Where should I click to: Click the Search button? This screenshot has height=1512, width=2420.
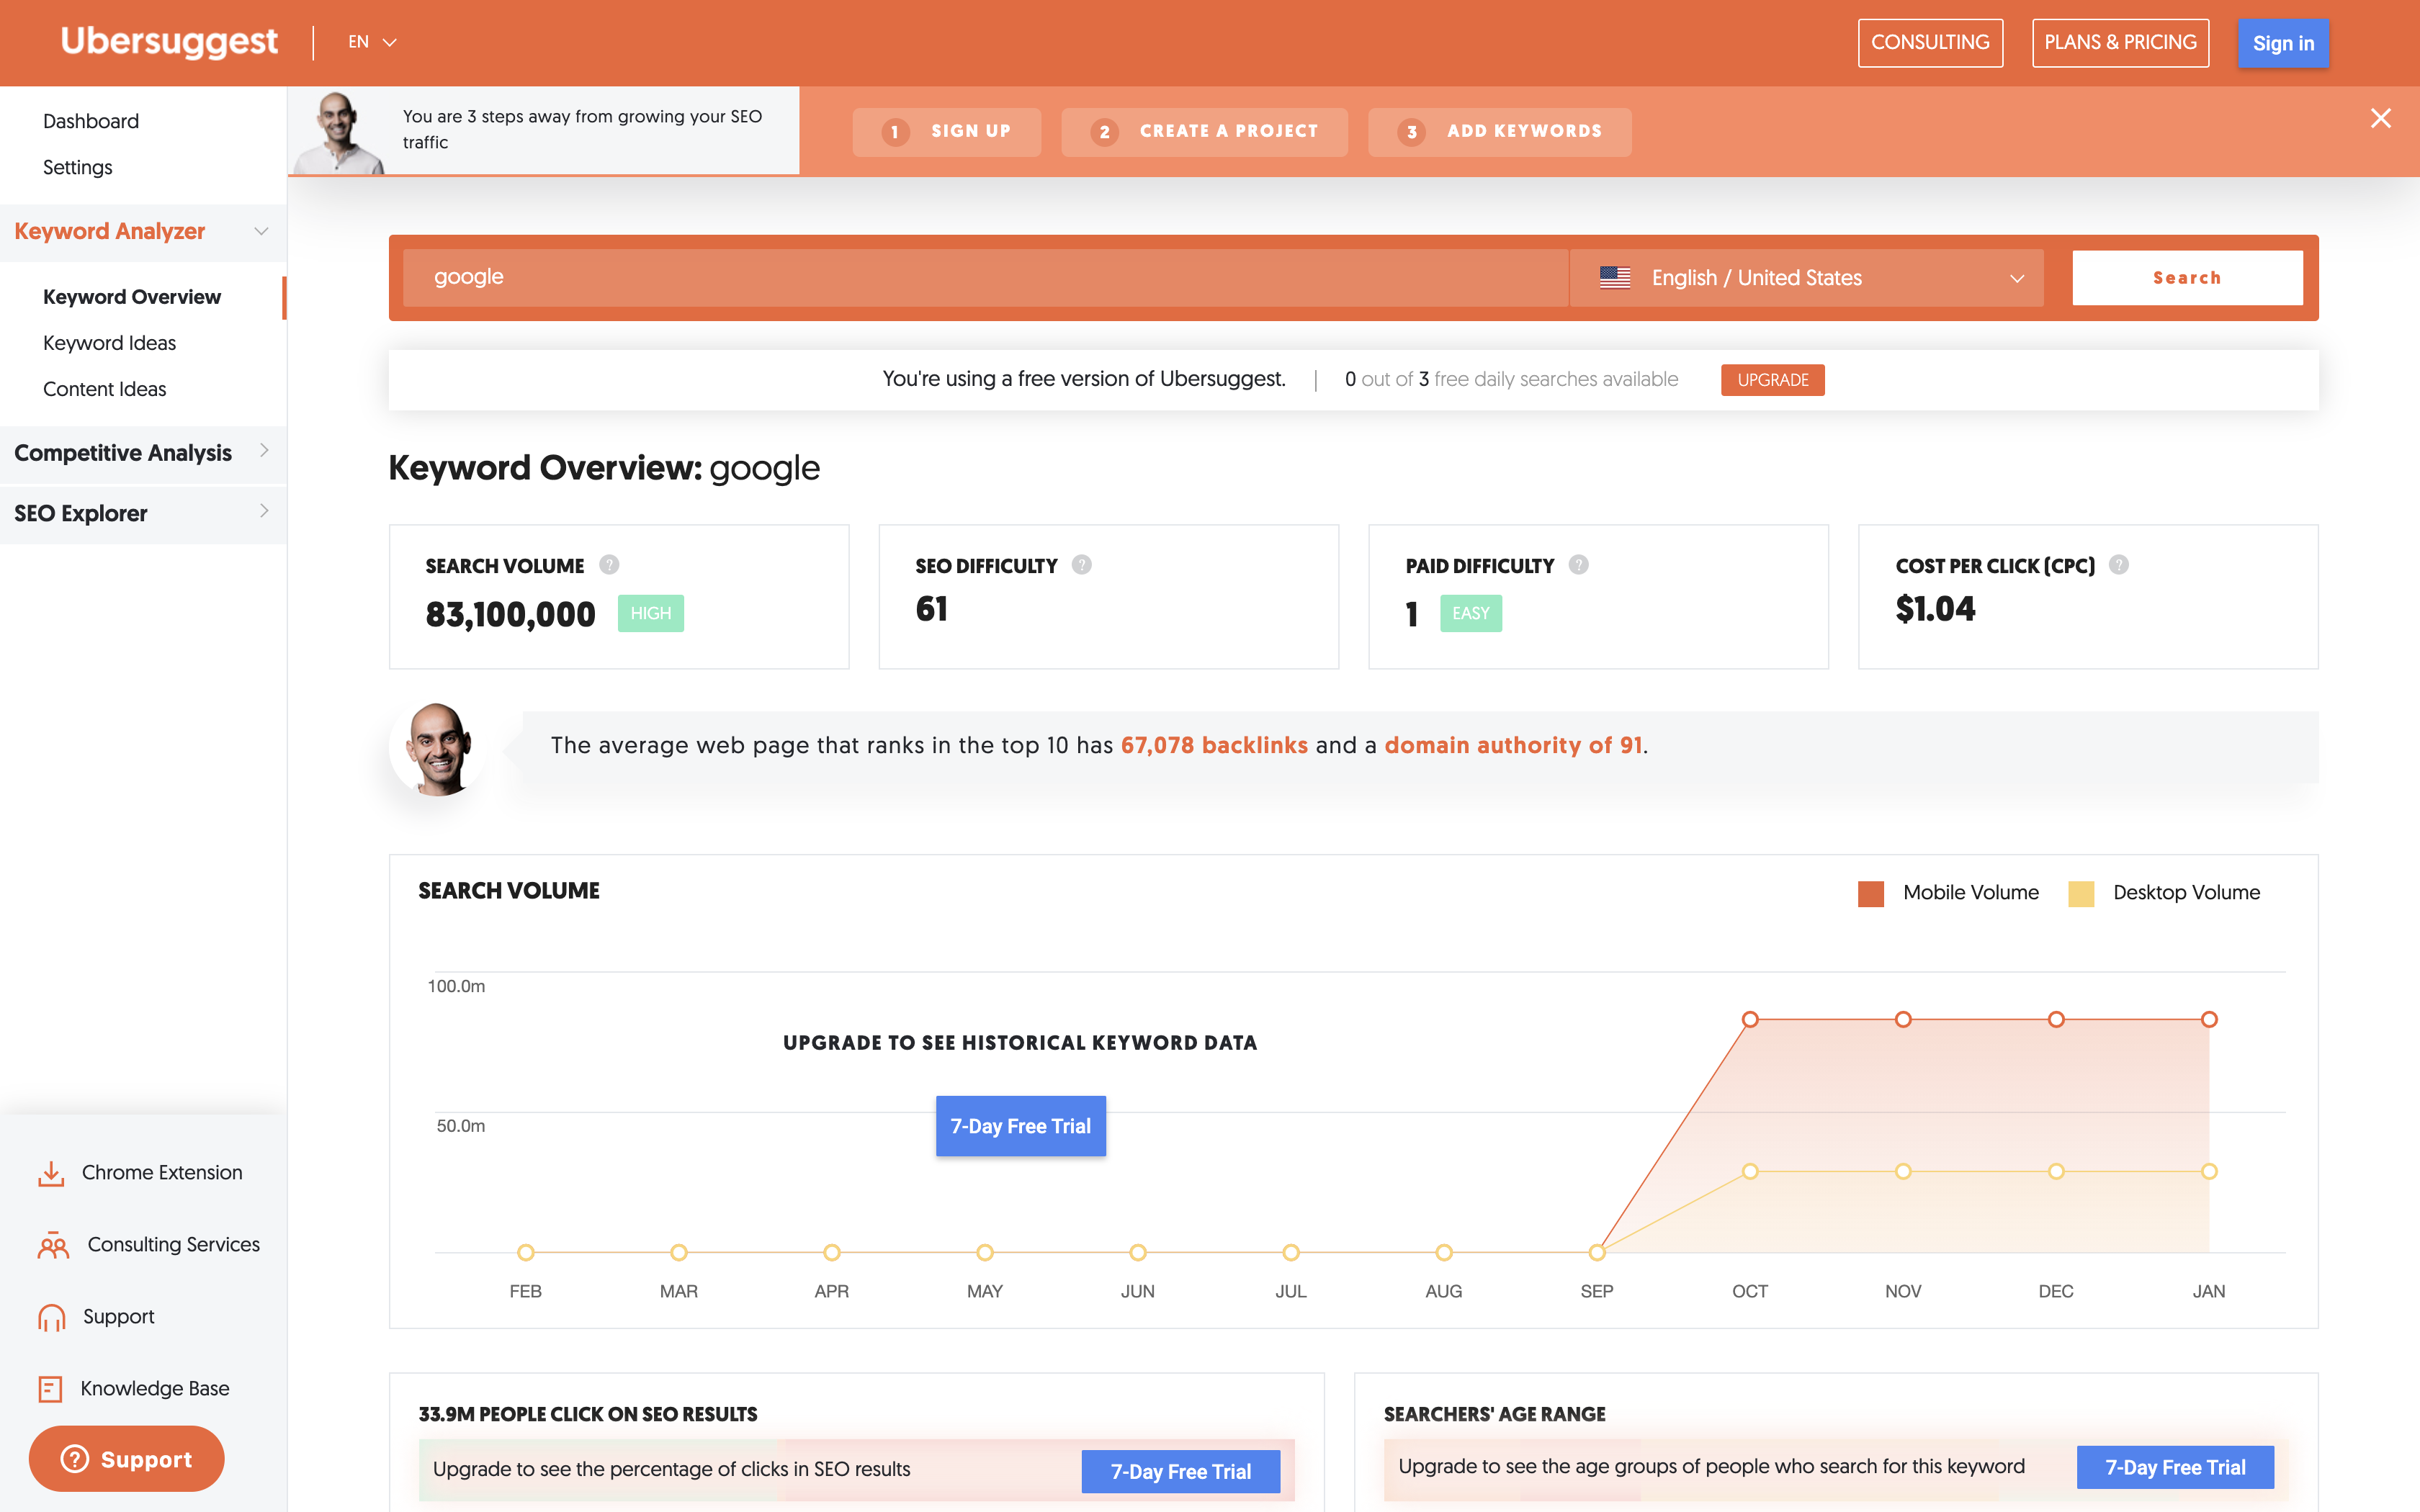(x=2187, y=277)
